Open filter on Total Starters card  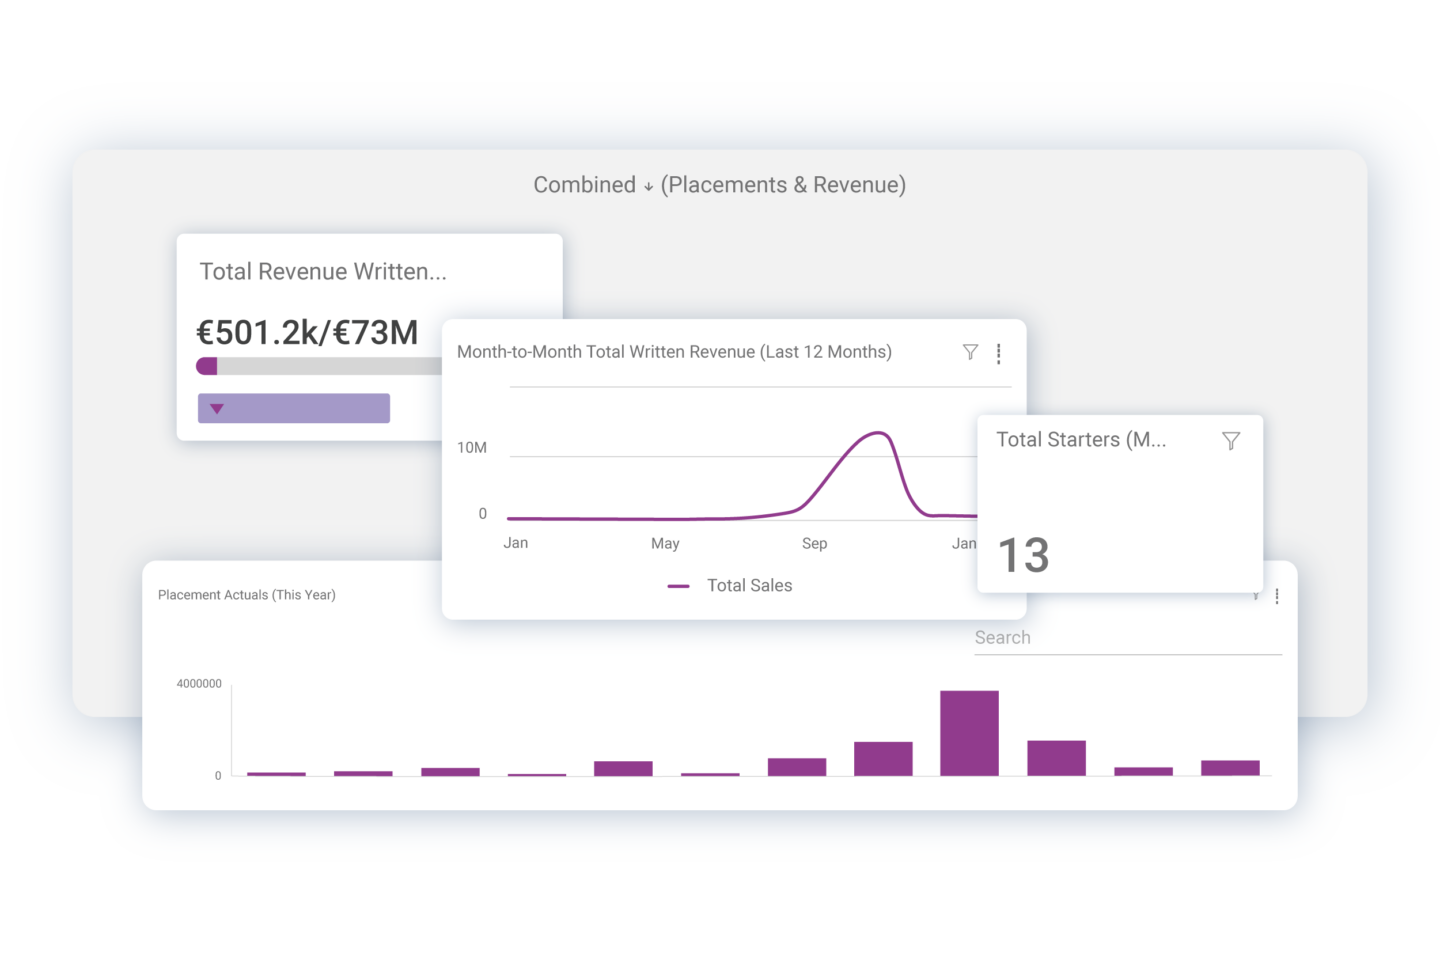pos(1231,441)
